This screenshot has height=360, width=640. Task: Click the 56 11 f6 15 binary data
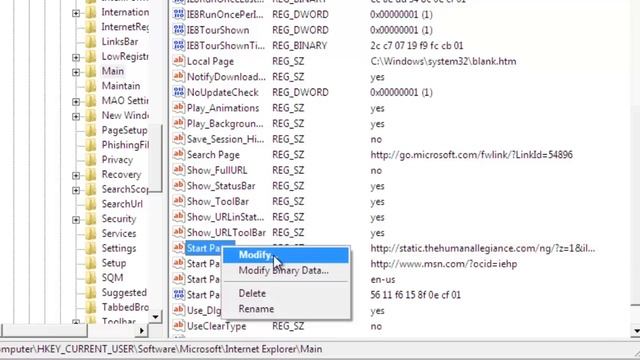tap(416, 295)
